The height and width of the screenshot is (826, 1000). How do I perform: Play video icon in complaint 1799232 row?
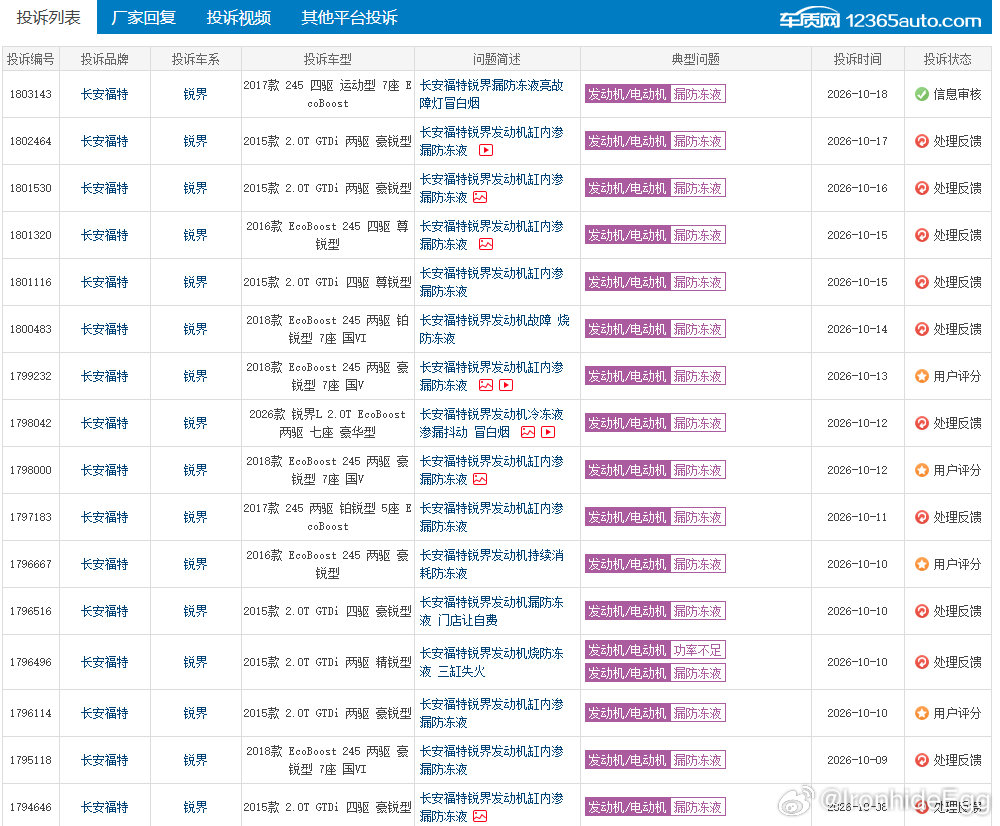506,385
